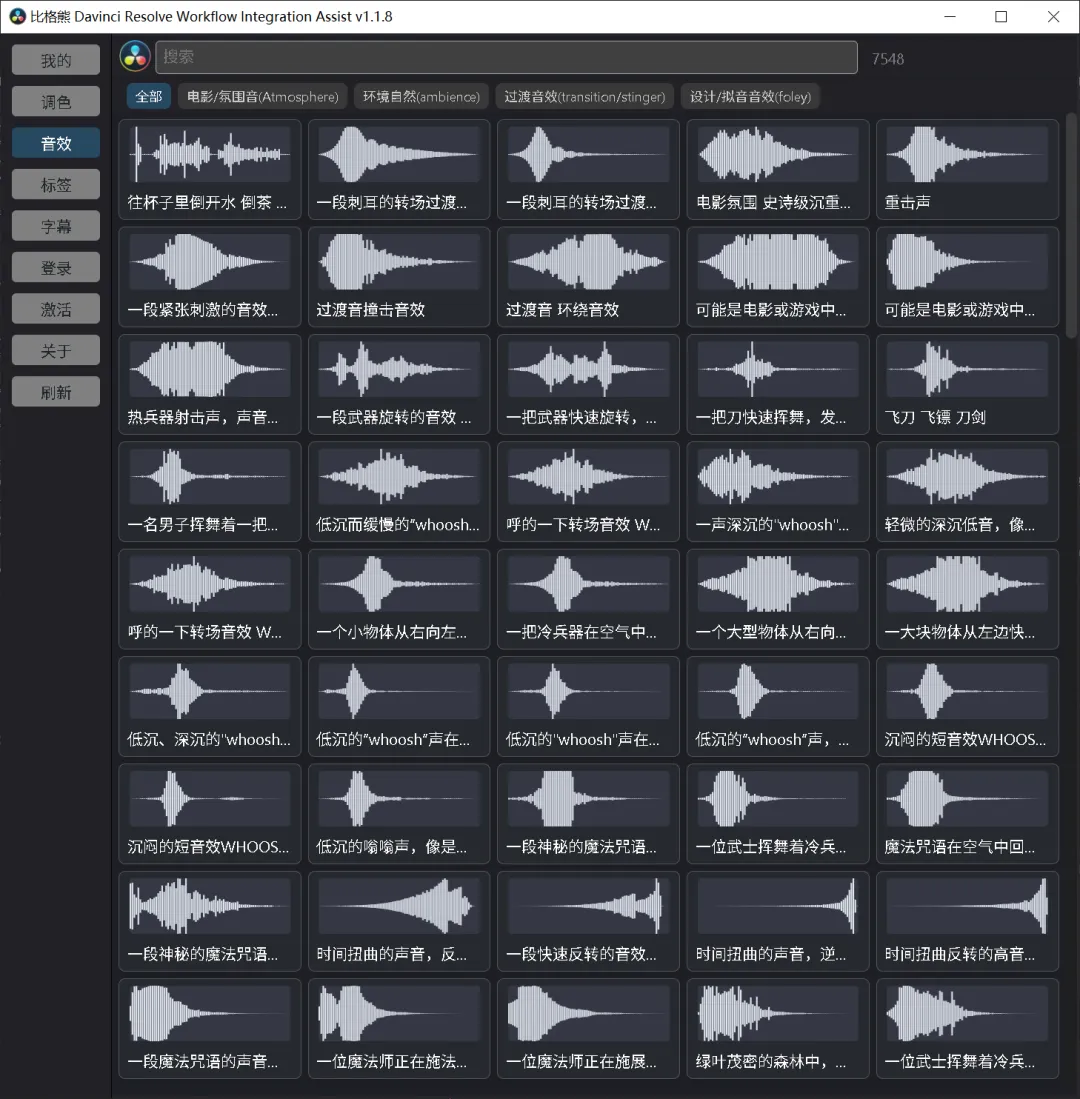Select the 一声深沉的"whoosh" sound card
1080x1099 pixels.
click(x=778, y=491)
